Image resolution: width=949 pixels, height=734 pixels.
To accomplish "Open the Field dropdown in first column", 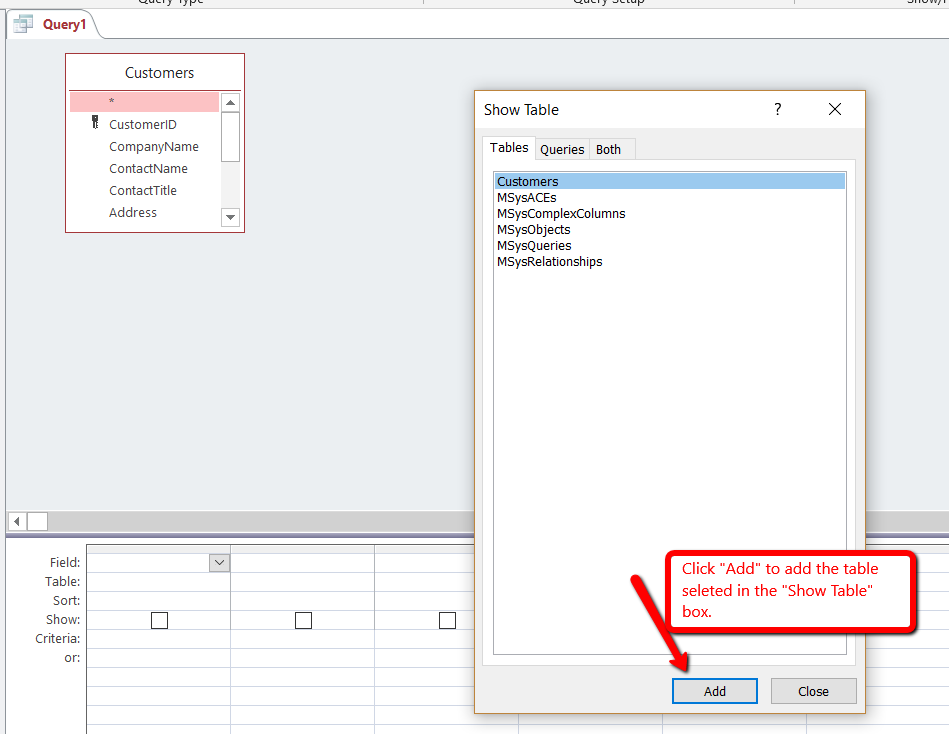I will (219, 563).
